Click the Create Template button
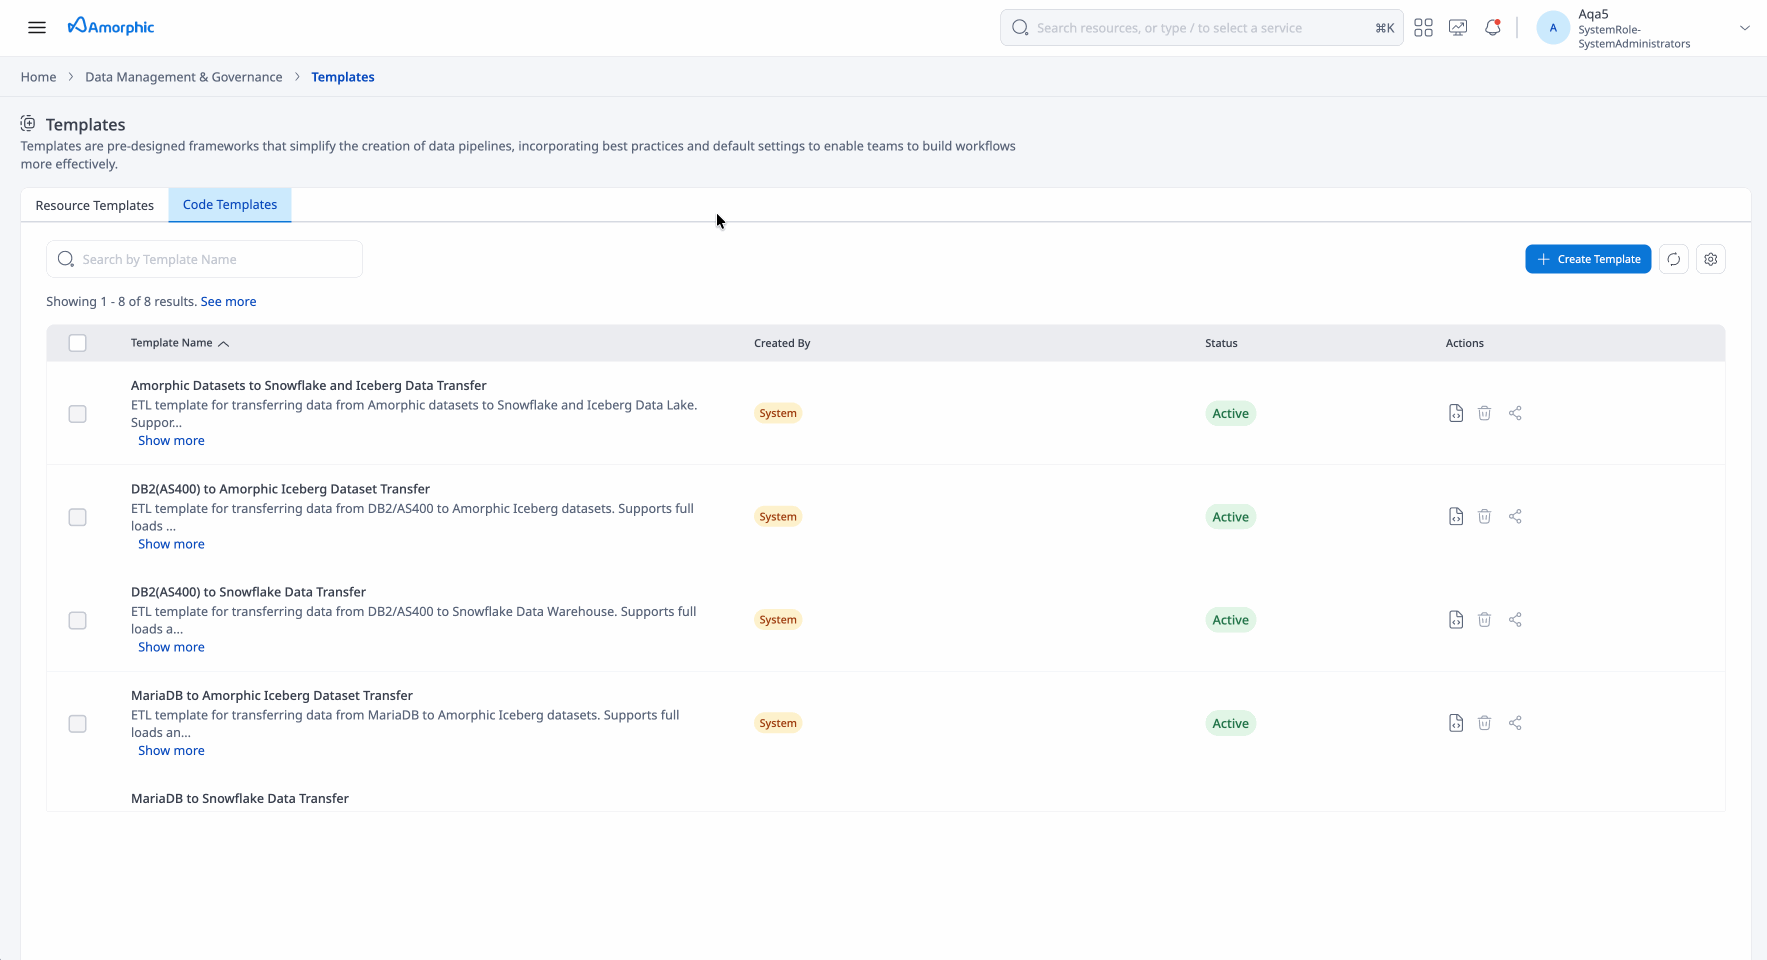Screen dimensions: 1767x960 pyautogui.click(x=1588, y=259)
